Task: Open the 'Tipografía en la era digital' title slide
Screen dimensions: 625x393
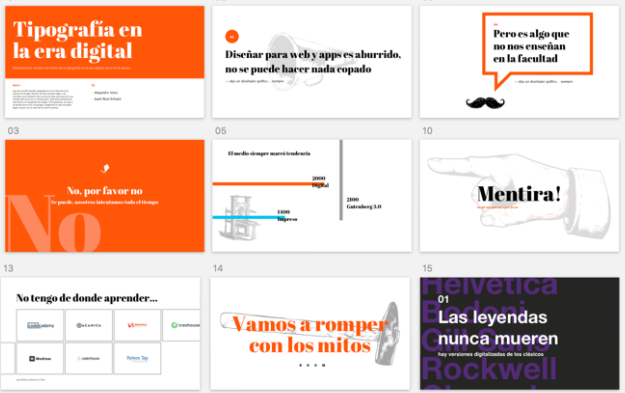Action: click(104, 62)
